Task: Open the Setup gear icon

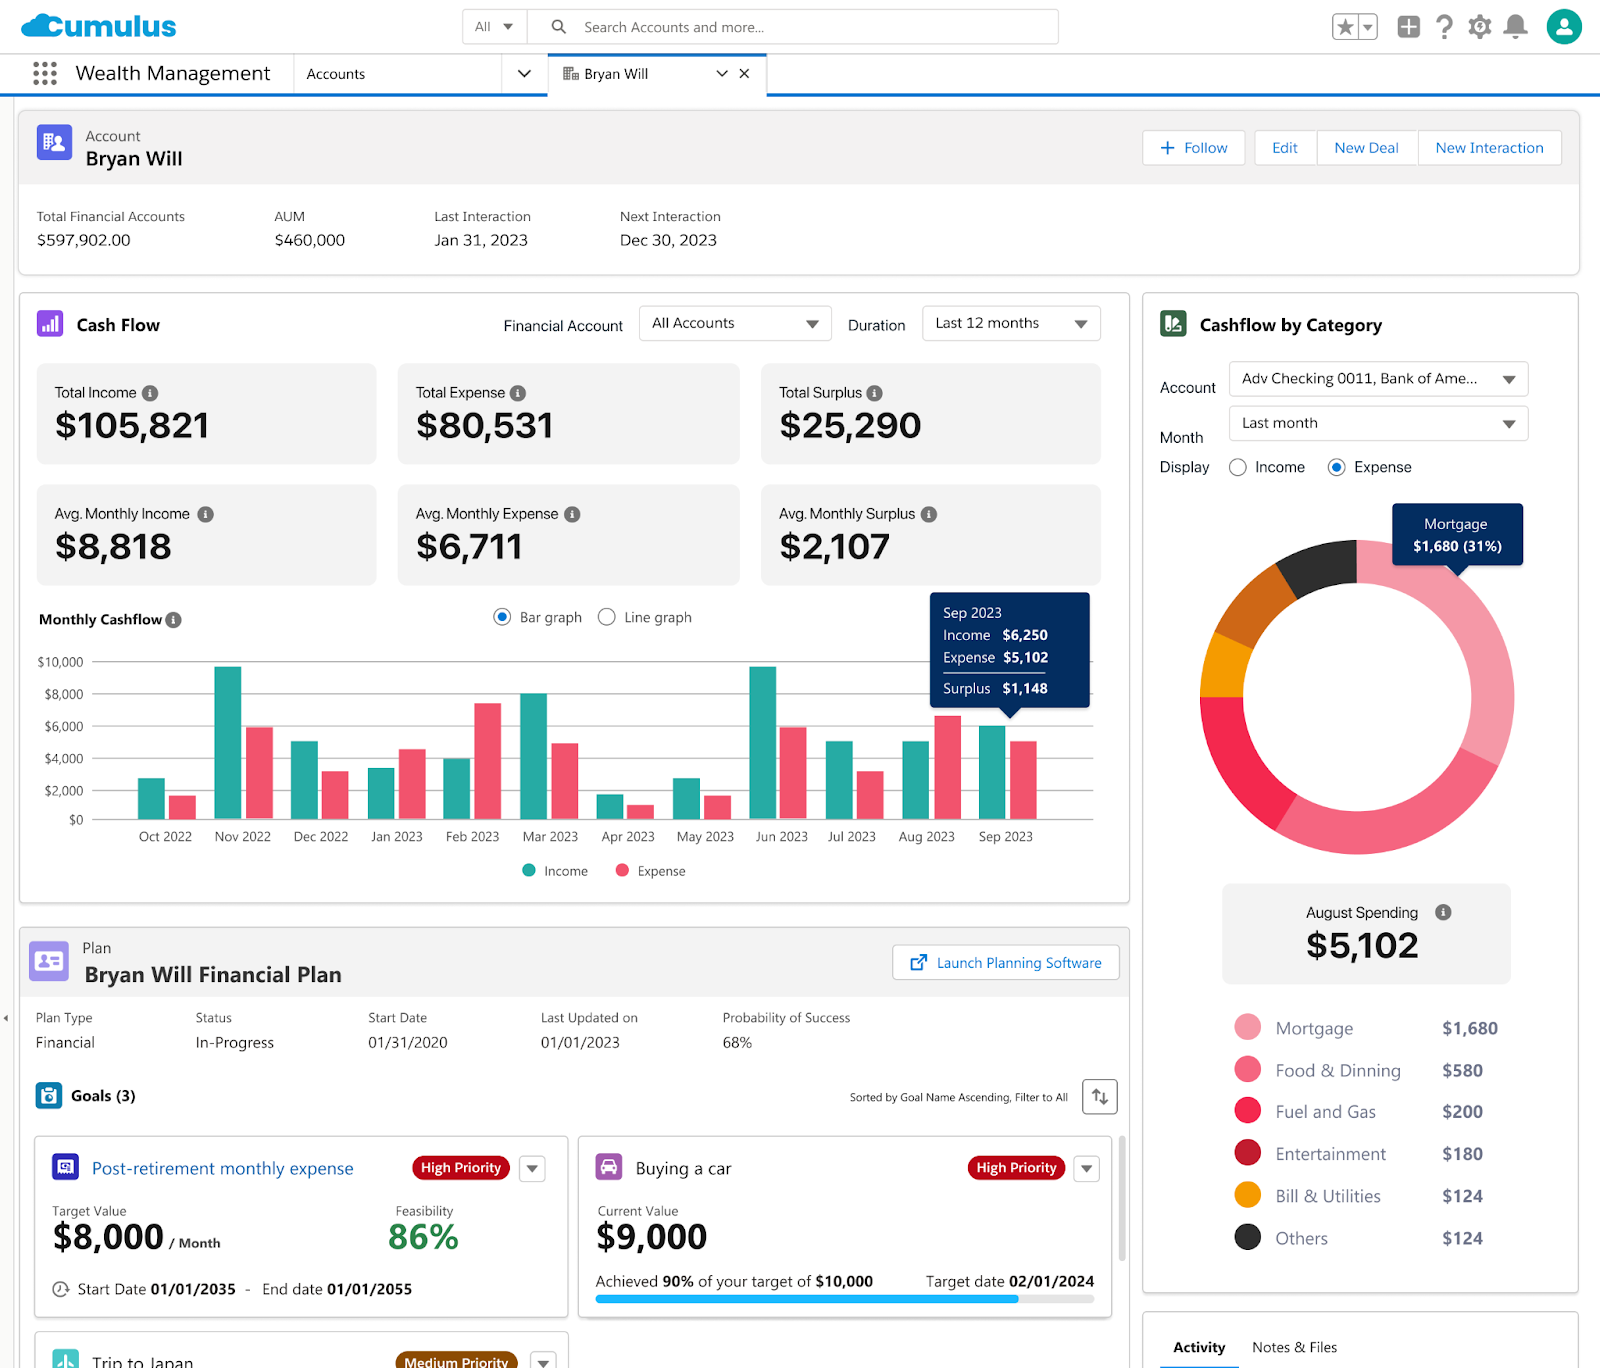Action: [1479, 27]
